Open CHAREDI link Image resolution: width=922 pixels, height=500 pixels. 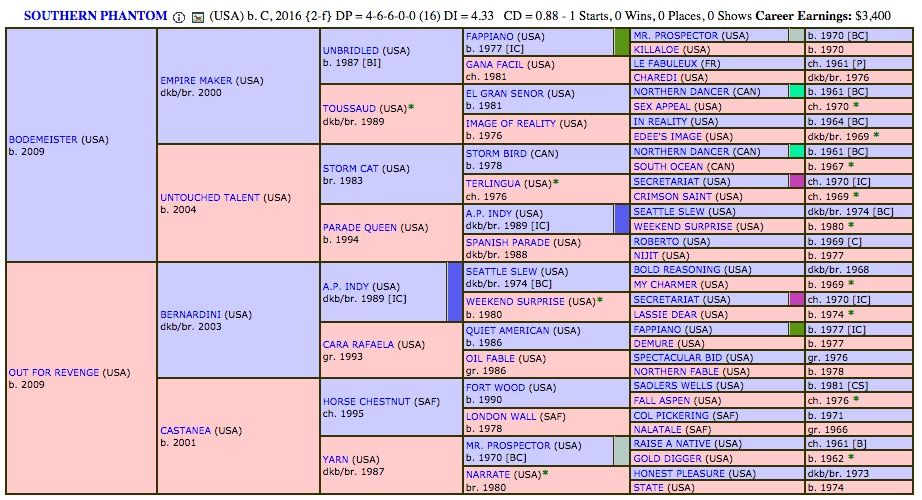click(655, 78)
